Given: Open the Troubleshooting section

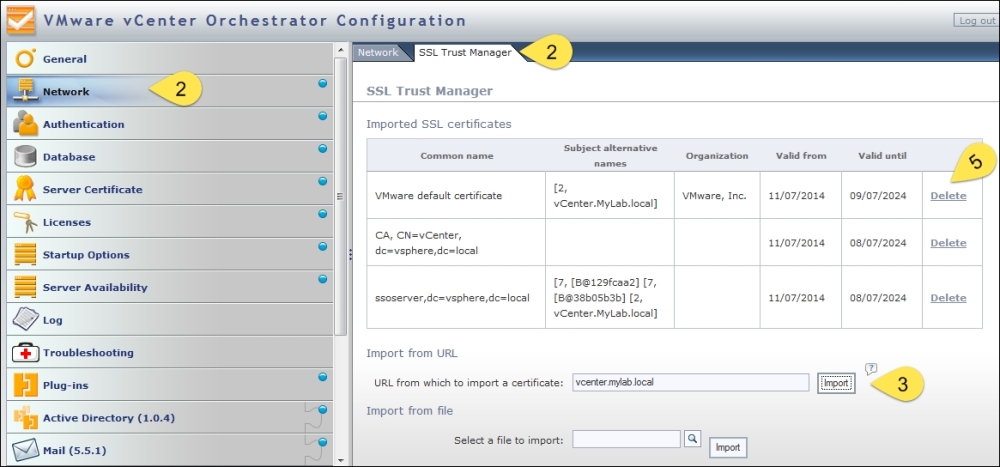Looking at the screenshot, I should pyautogui.click(x=170, y=352).
